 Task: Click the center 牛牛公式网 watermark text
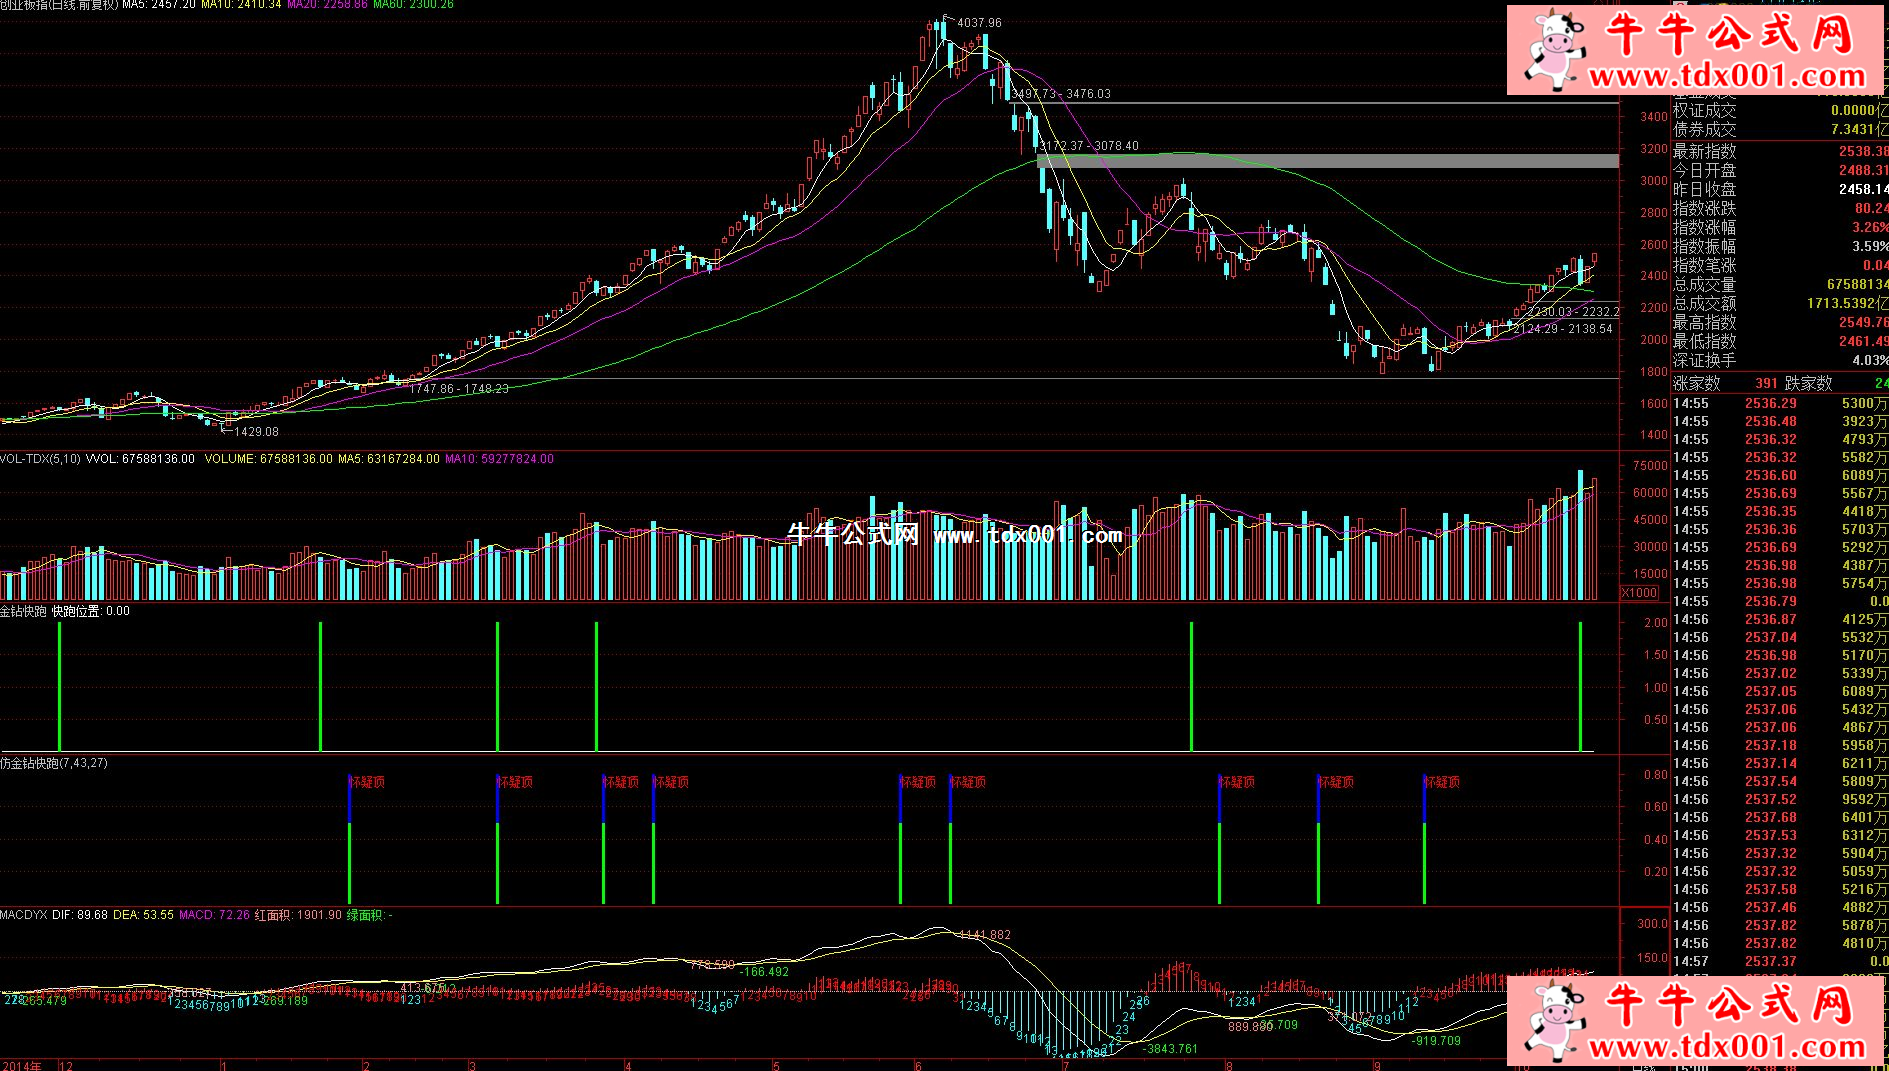point(852,534)
